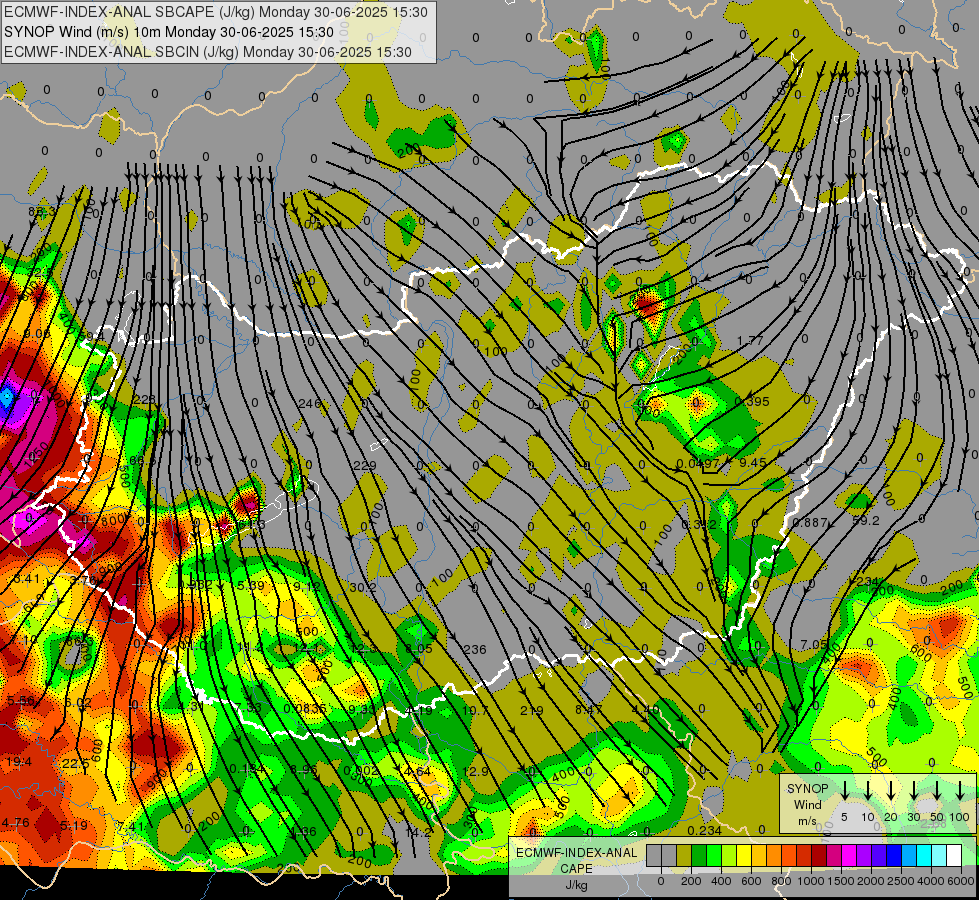Click the '4000' label on CAPE color scale
Viewport: 979px width, 900px height.
click(930, 881)
